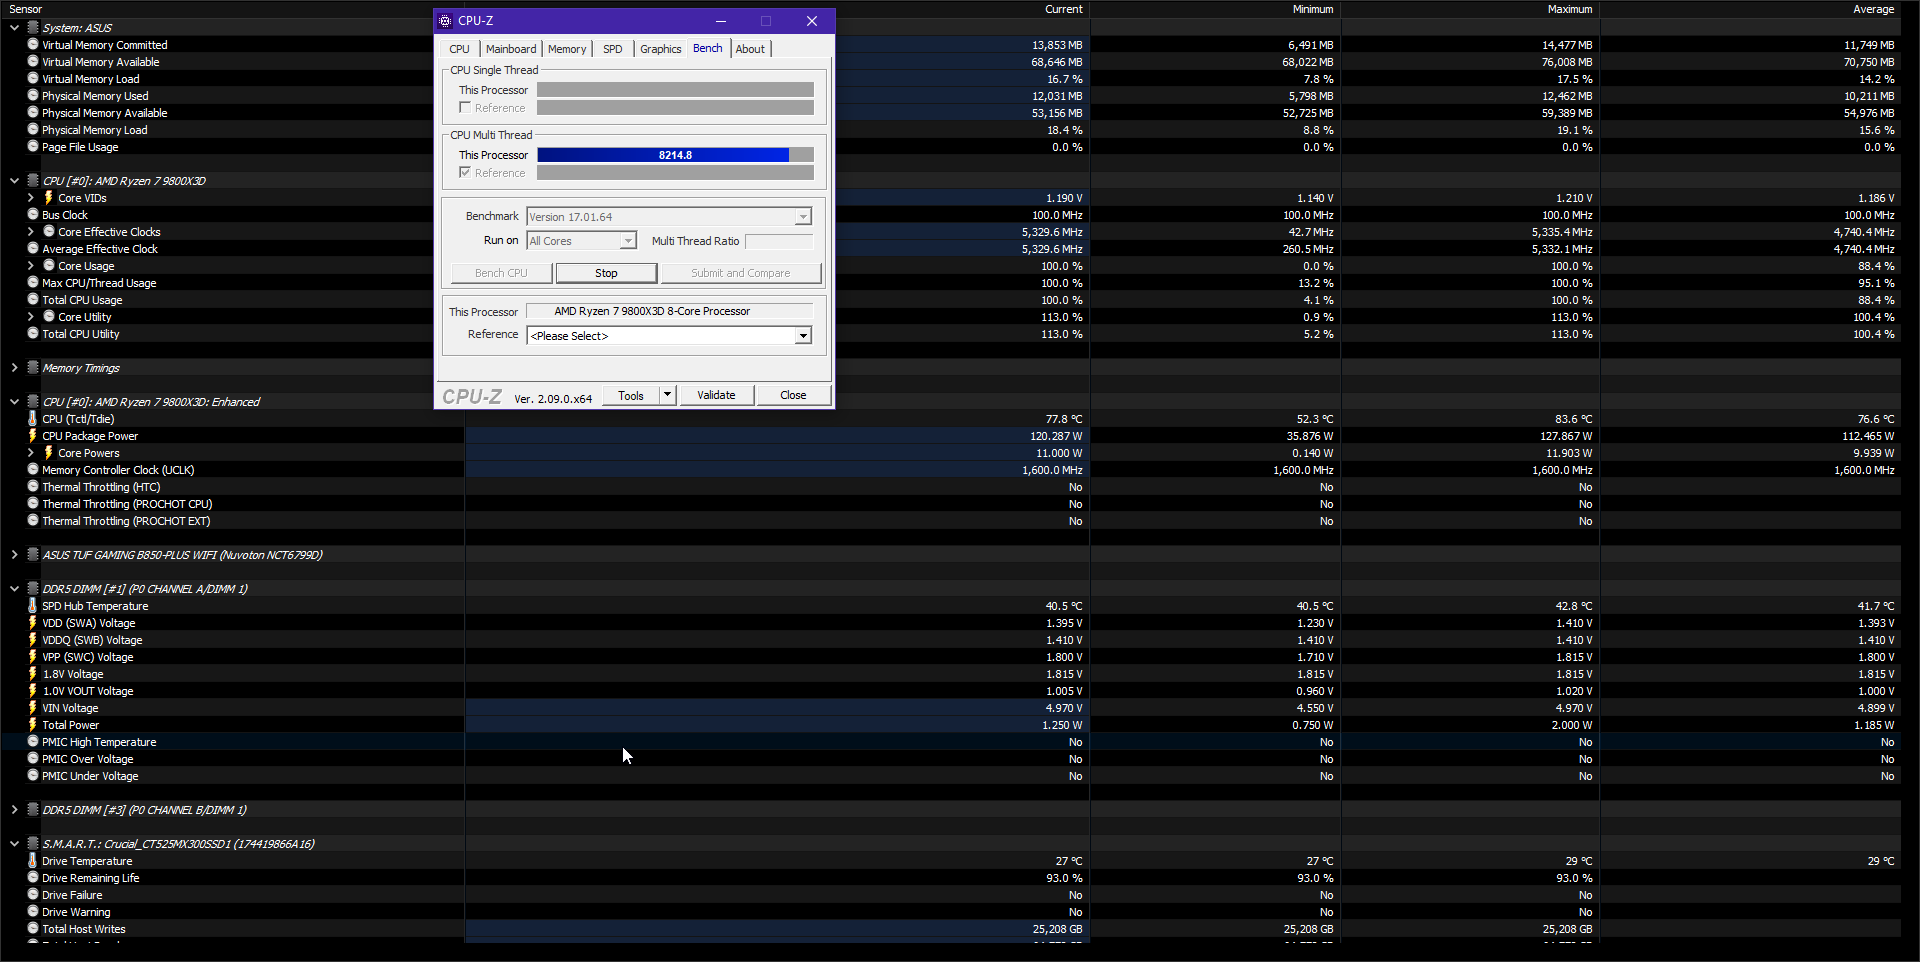Toggle the CPU Single Thread Reference checkbox
Screen dimensions: 1920x962
pos(465,107)
